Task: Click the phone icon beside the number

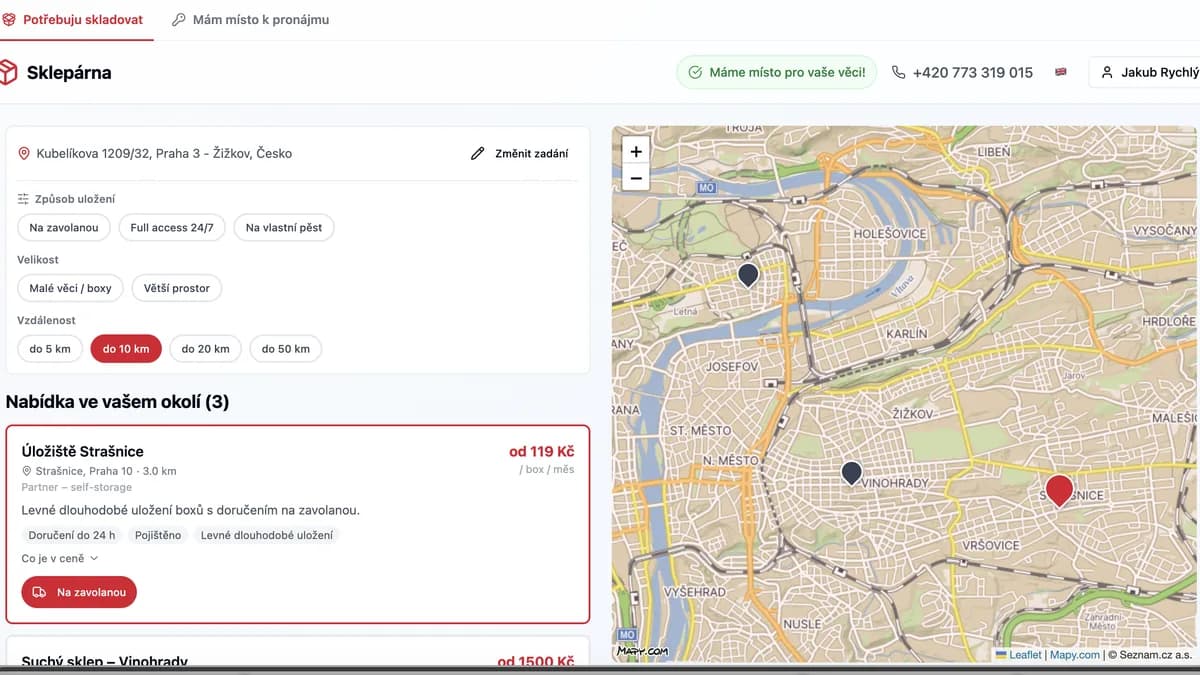Action: click(898, 72)
